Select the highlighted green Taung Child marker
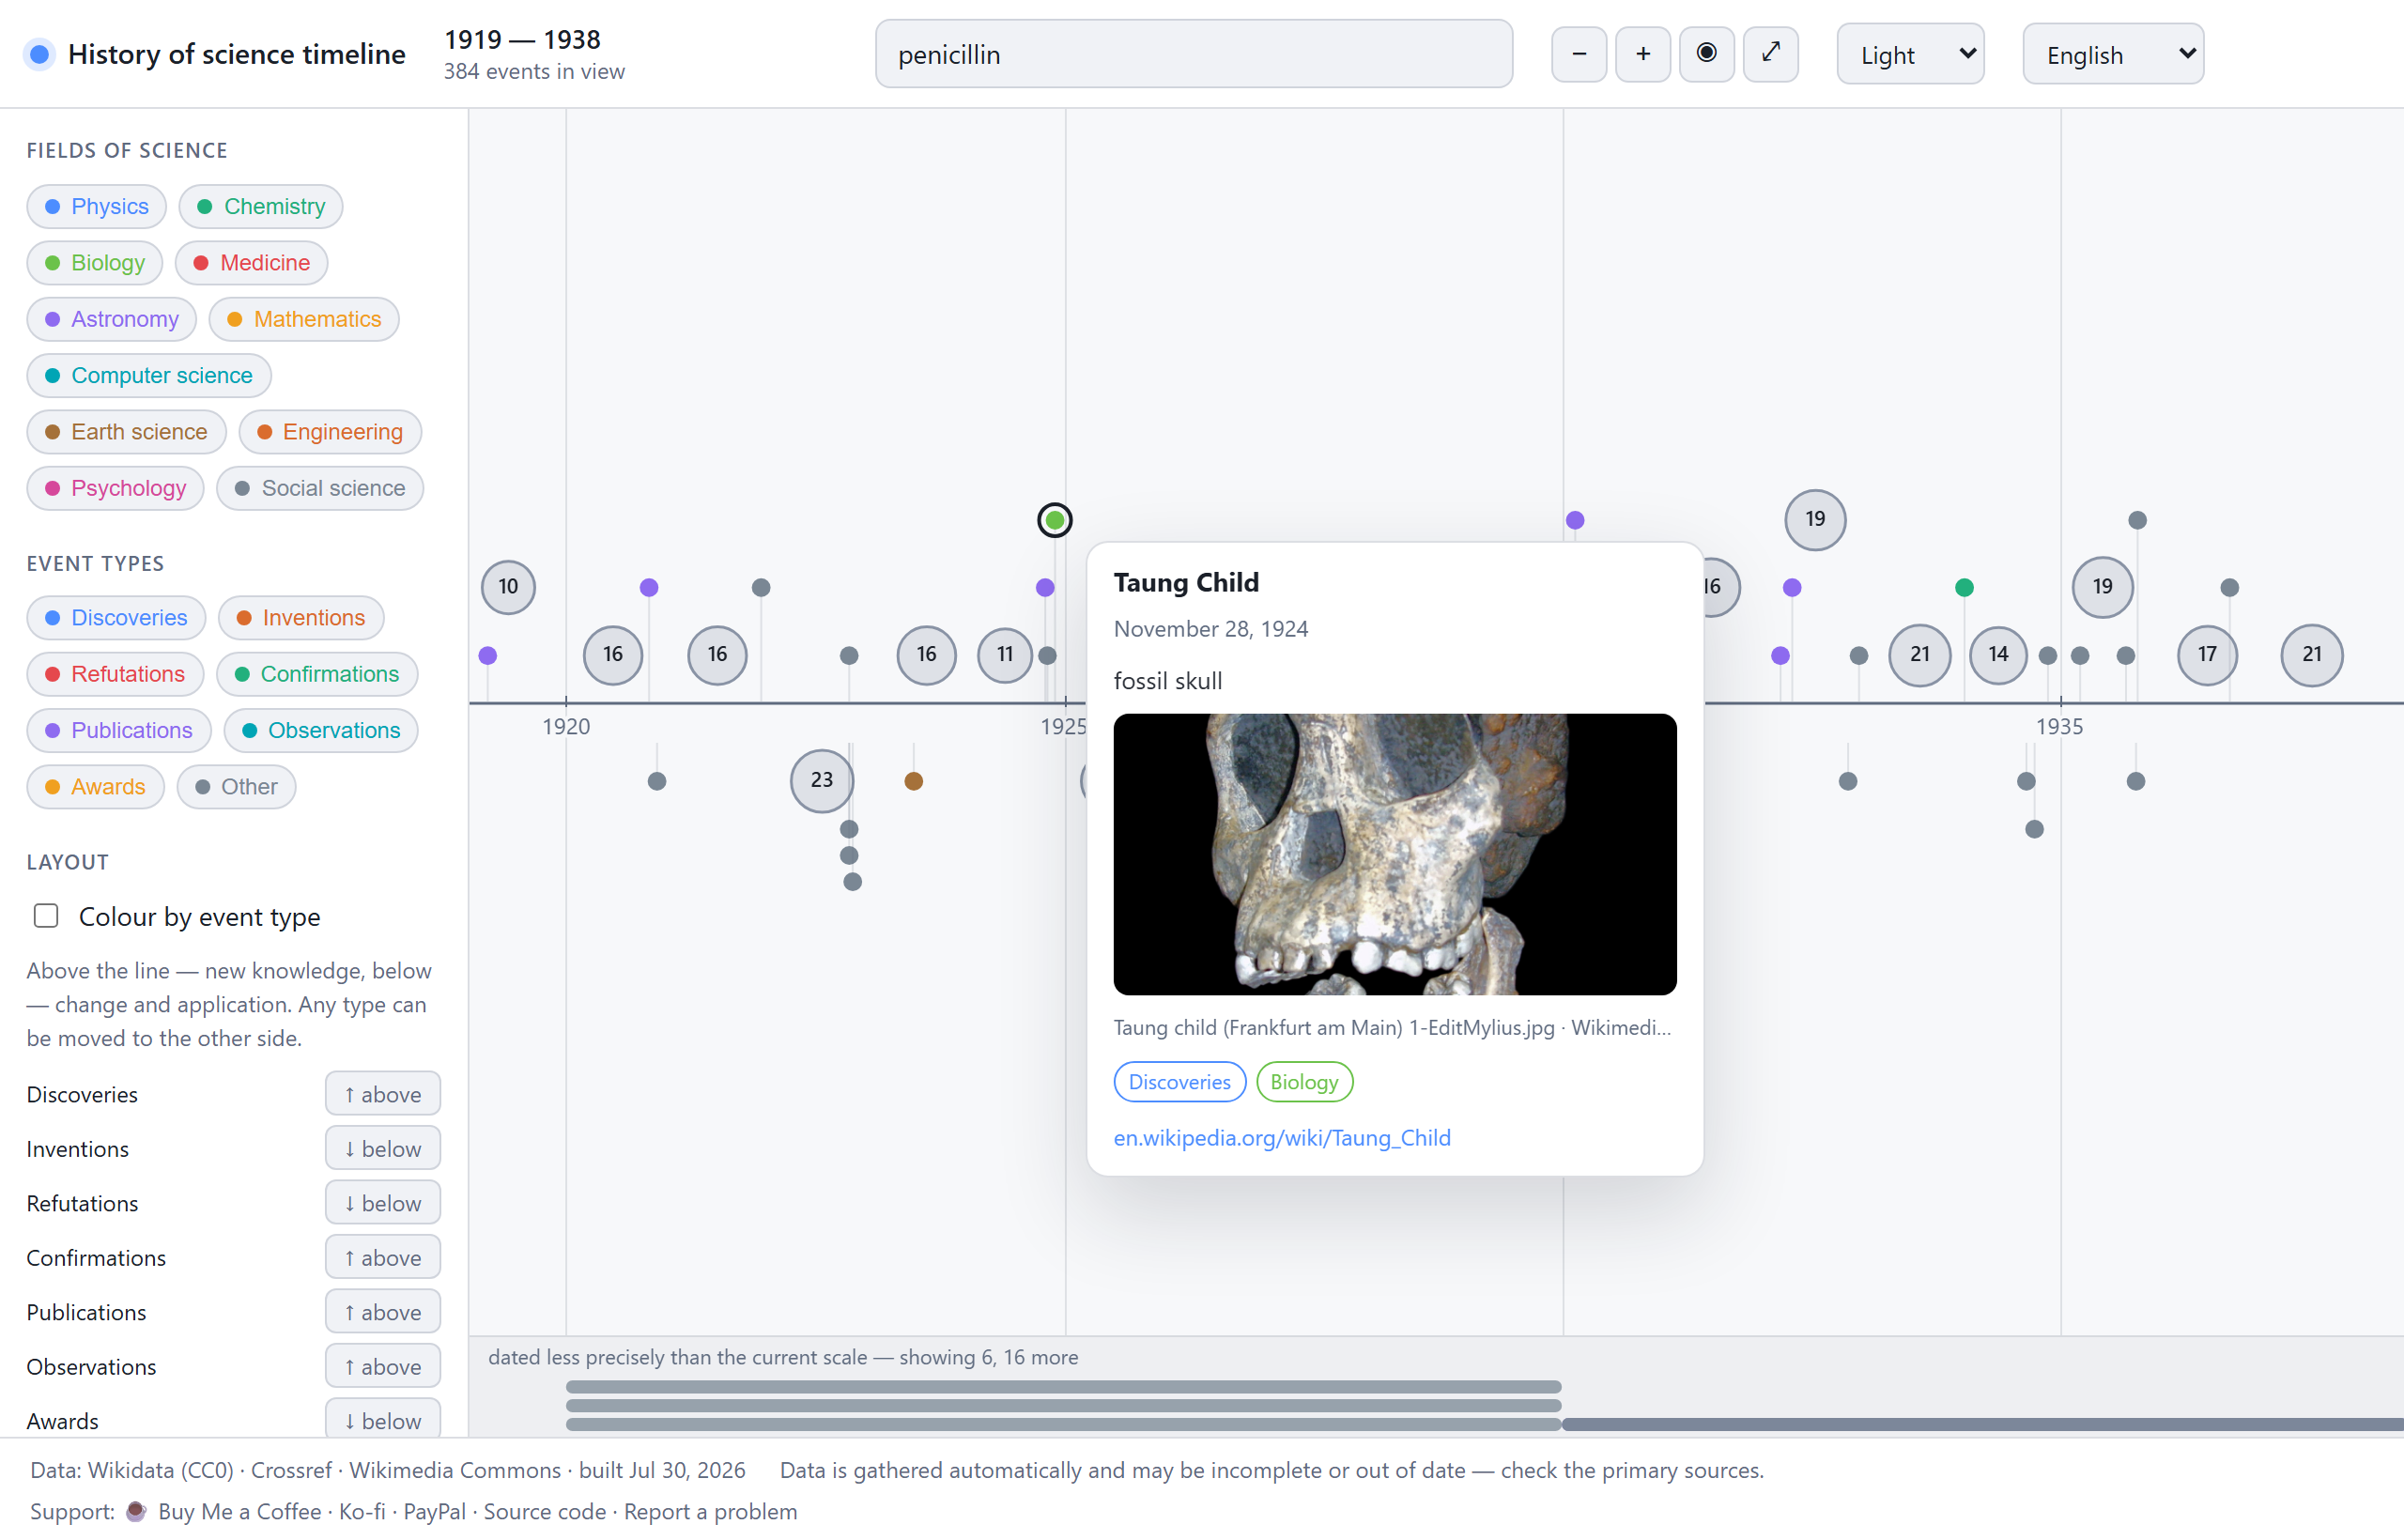 click(1054, 520)
